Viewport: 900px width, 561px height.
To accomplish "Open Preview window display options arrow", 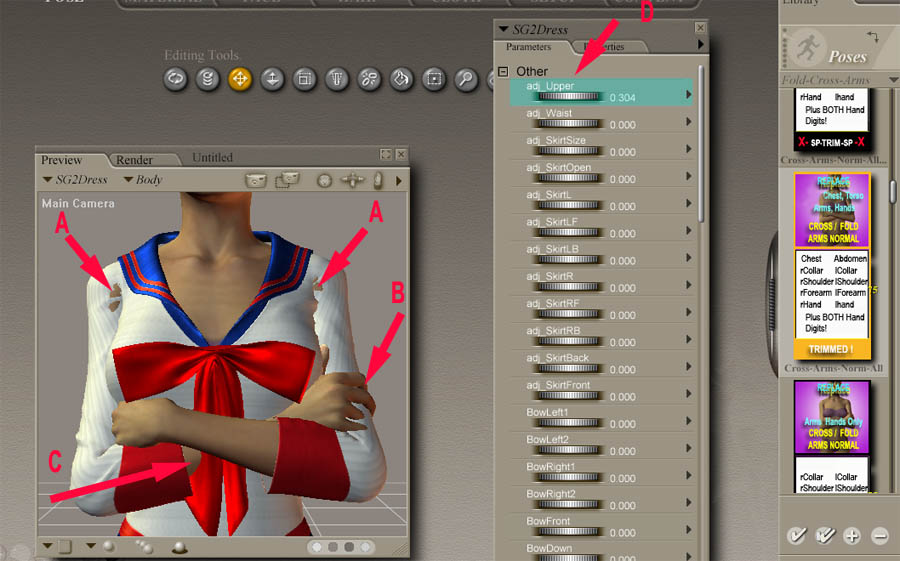I will [399, 181].
